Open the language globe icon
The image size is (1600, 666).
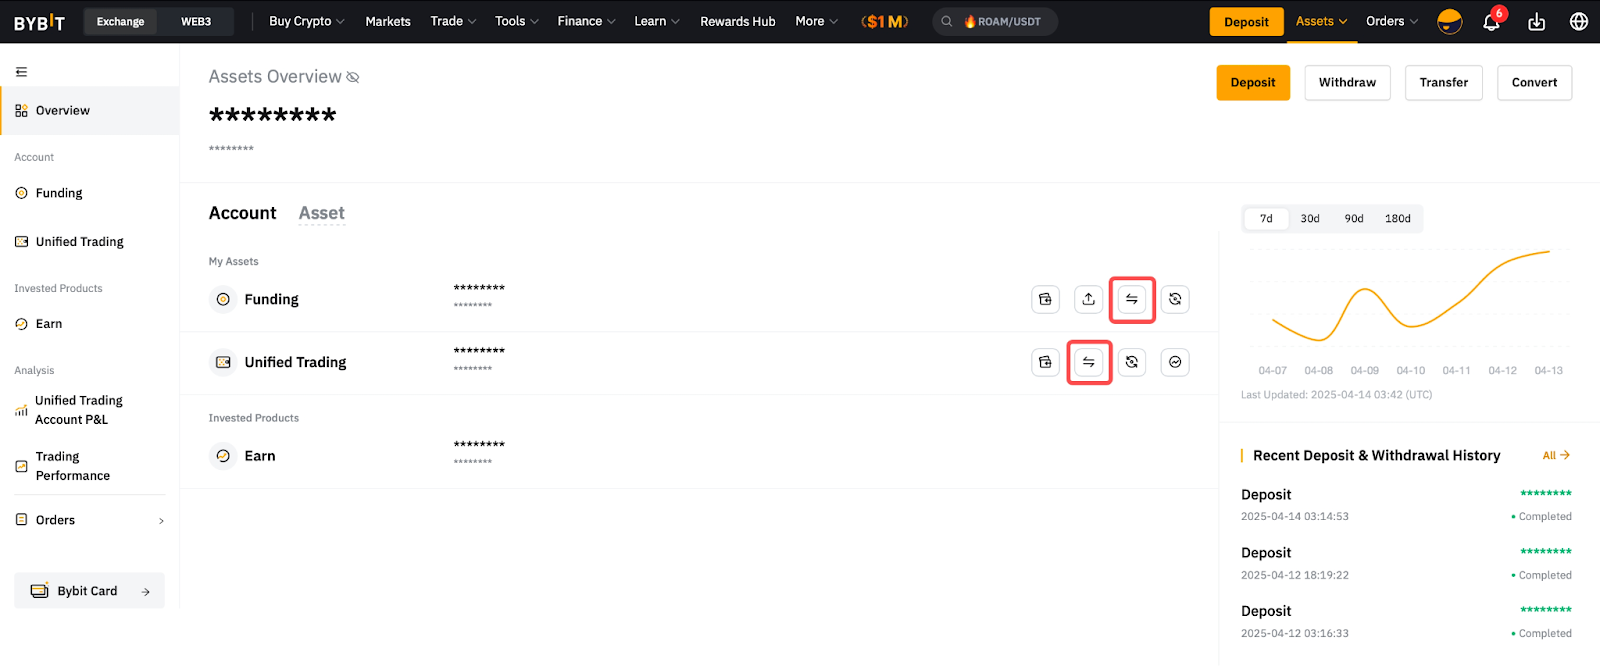[x=1579, y=22]
